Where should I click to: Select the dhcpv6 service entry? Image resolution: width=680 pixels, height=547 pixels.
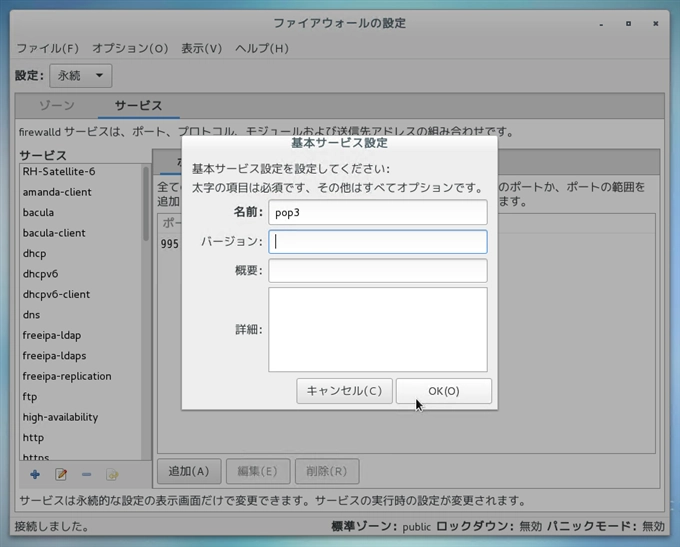[x=81, y=274]
